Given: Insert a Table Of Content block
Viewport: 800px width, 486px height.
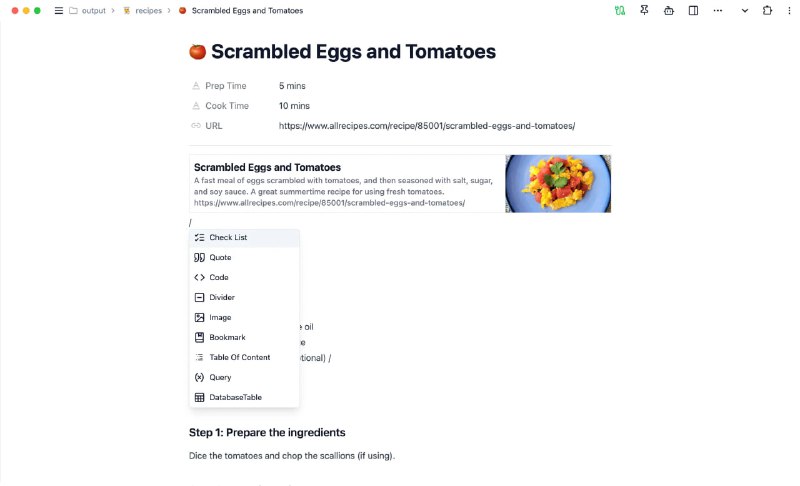Looking at the screenshot, I should click(244, 357).
